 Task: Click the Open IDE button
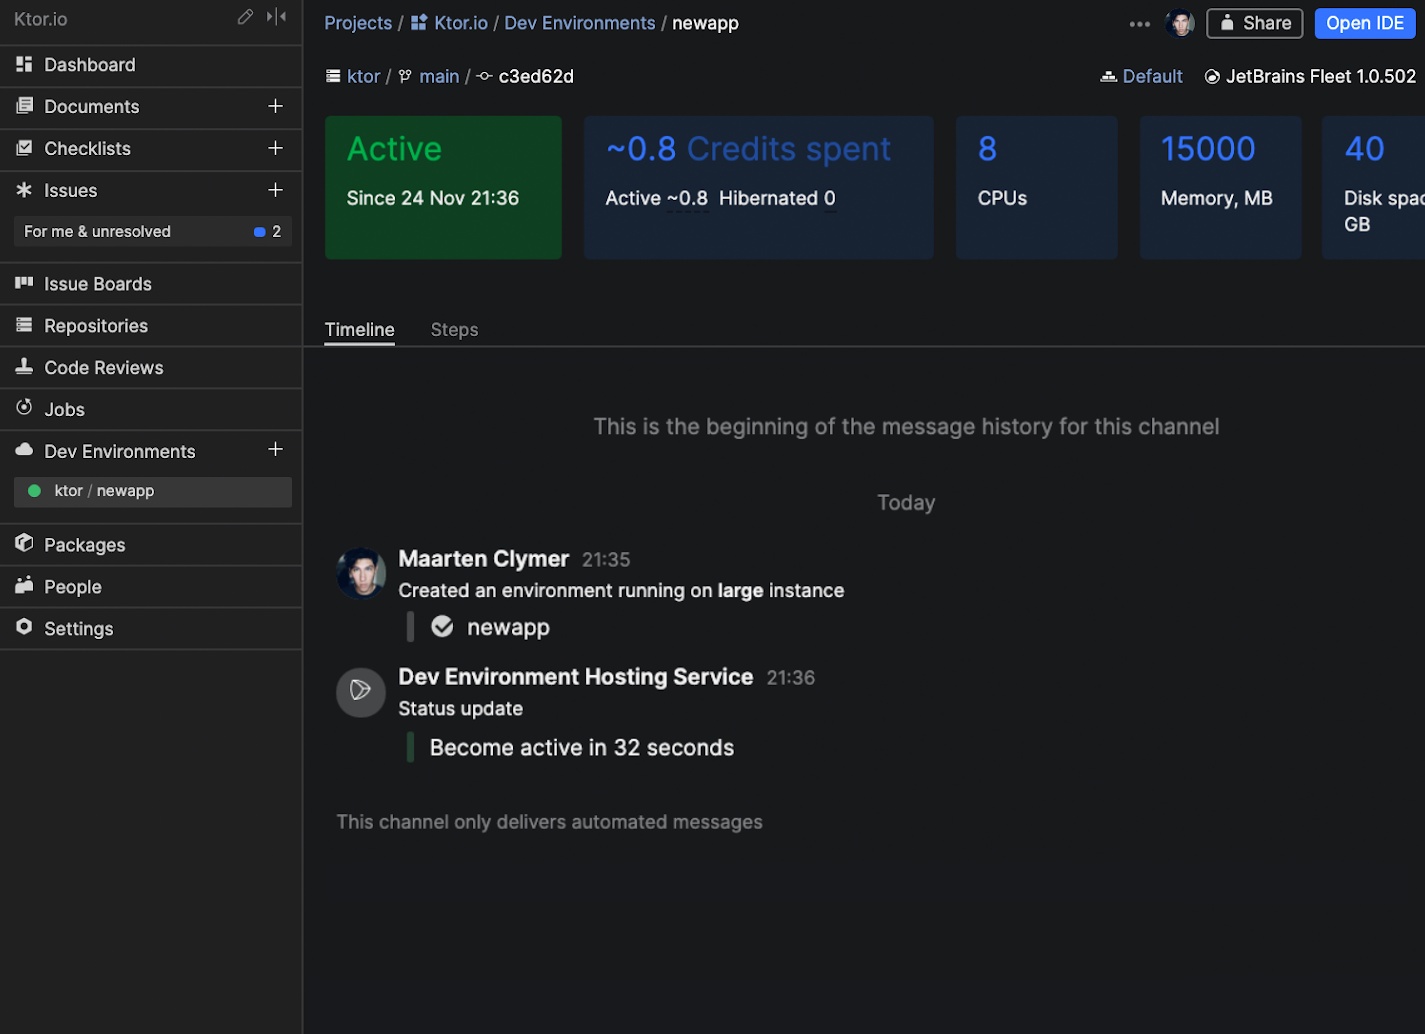1364,23
